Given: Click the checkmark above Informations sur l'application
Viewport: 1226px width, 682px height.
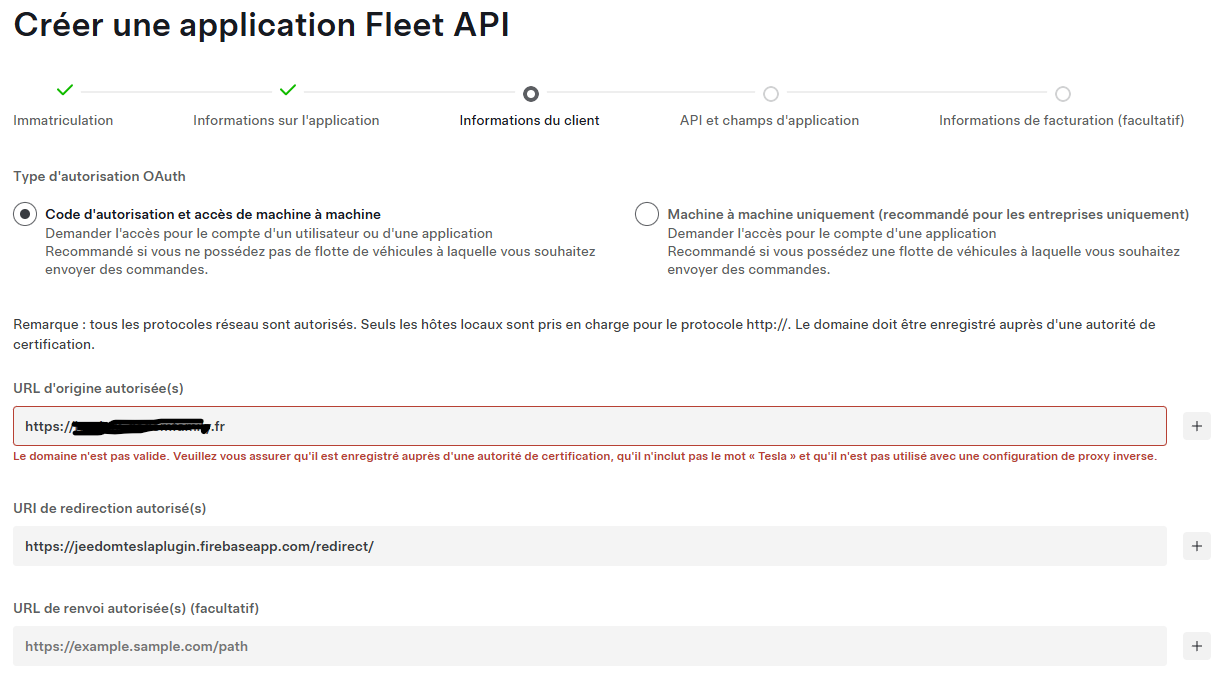Looking at the screenshot, I should coord(288,91).
